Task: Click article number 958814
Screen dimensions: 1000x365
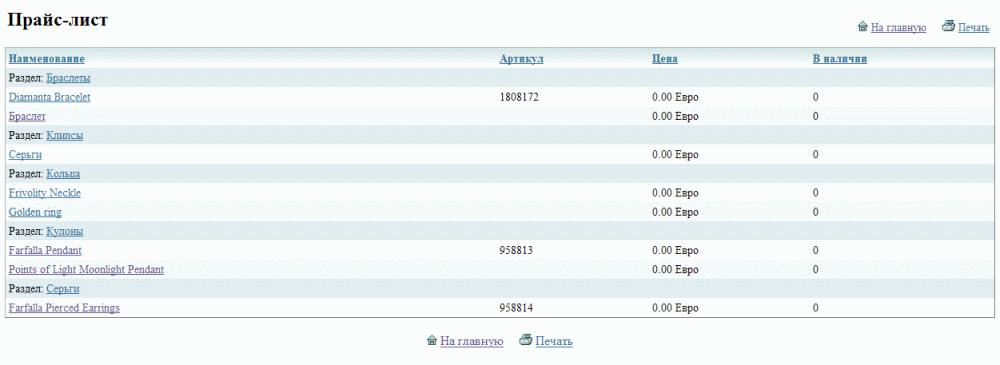Action: [517, 308]
